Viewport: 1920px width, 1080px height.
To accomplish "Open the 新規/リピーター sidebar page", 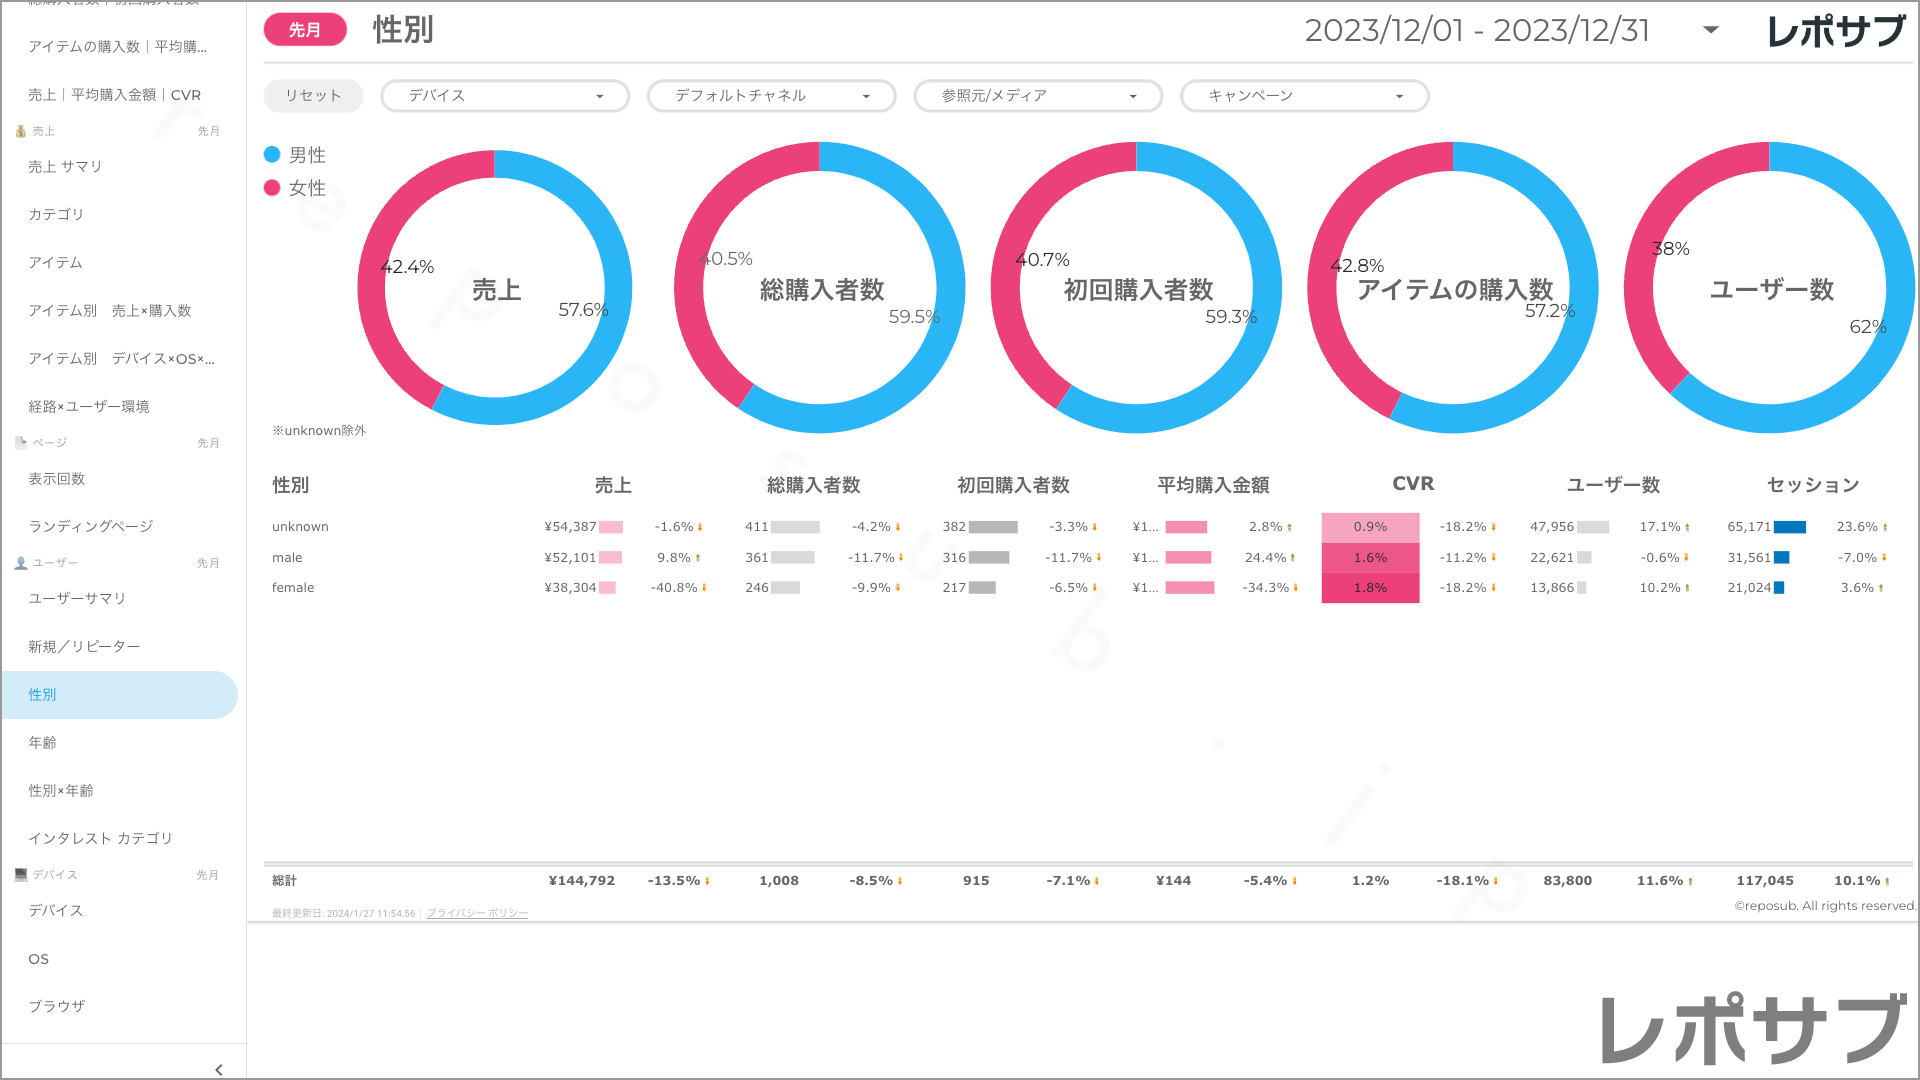I will point(84,646).
